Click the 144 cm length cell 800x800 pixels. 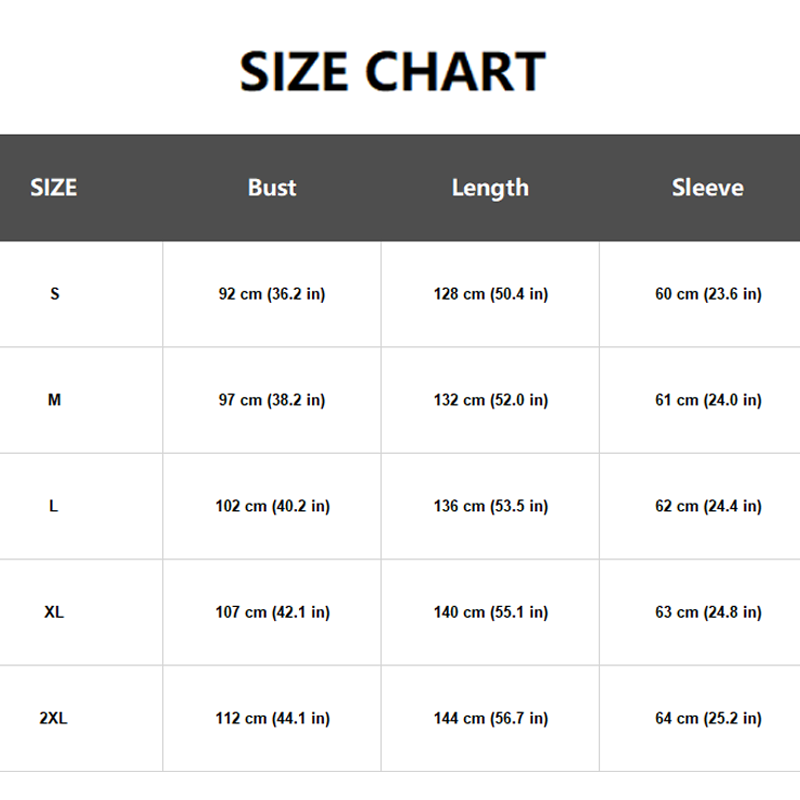coord(490,718)
